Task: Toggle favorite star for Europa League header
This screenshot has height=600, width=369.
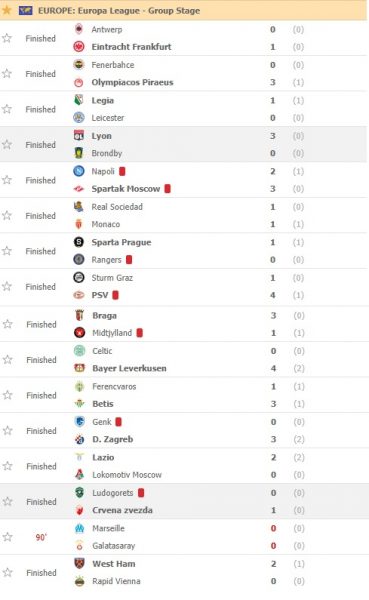Action: coord(7,10)
